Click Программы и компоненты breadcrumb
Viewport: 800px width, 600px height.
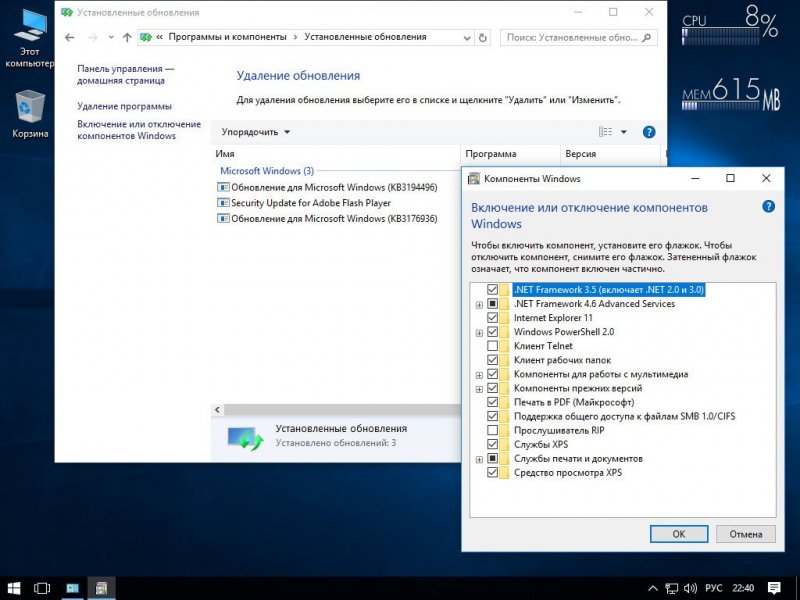[x=228, y=37]
